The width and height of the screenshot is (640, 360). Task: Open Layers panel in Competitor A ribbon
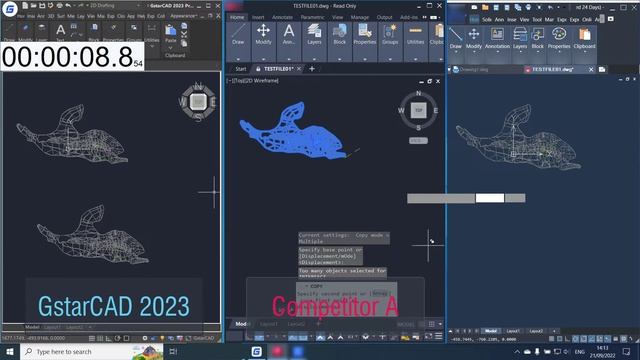click(314, 35)
